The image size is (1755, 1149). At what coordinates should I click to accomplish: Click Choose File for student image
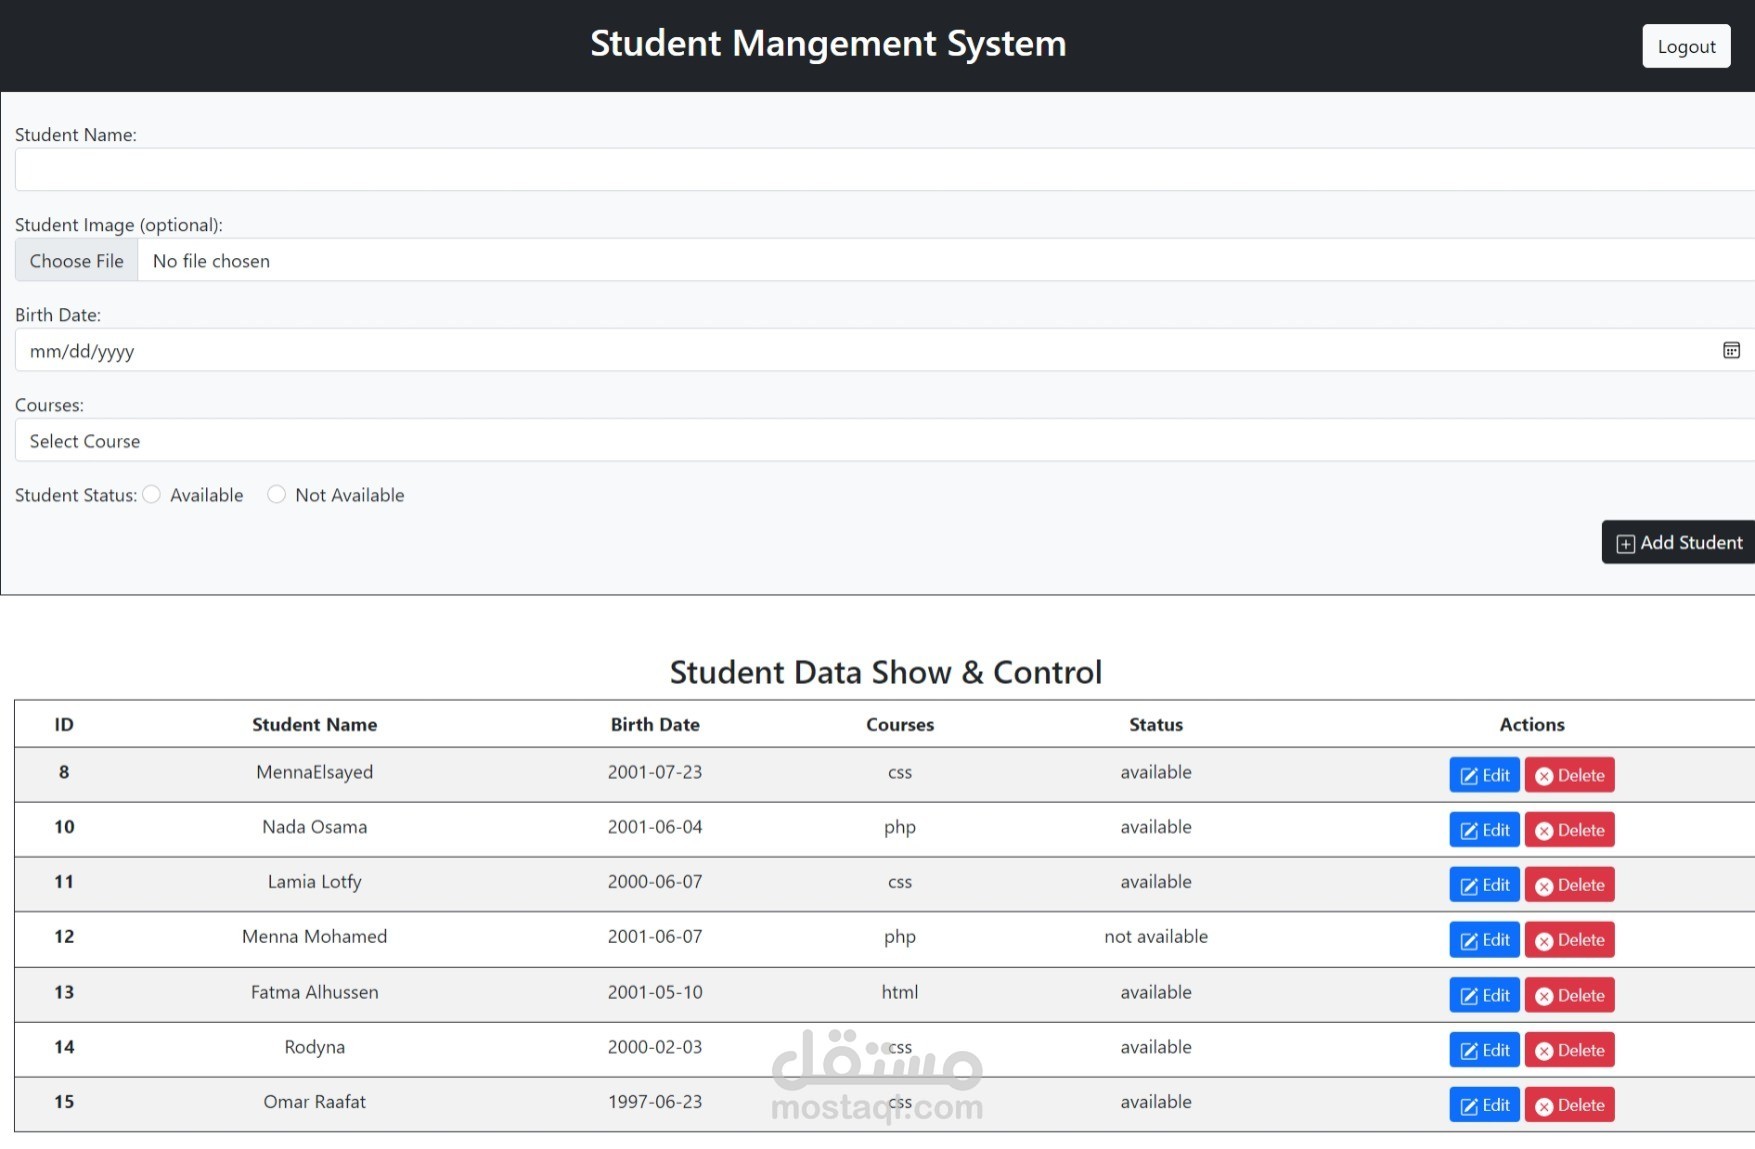pyautogui.click(x=76, y=260)
